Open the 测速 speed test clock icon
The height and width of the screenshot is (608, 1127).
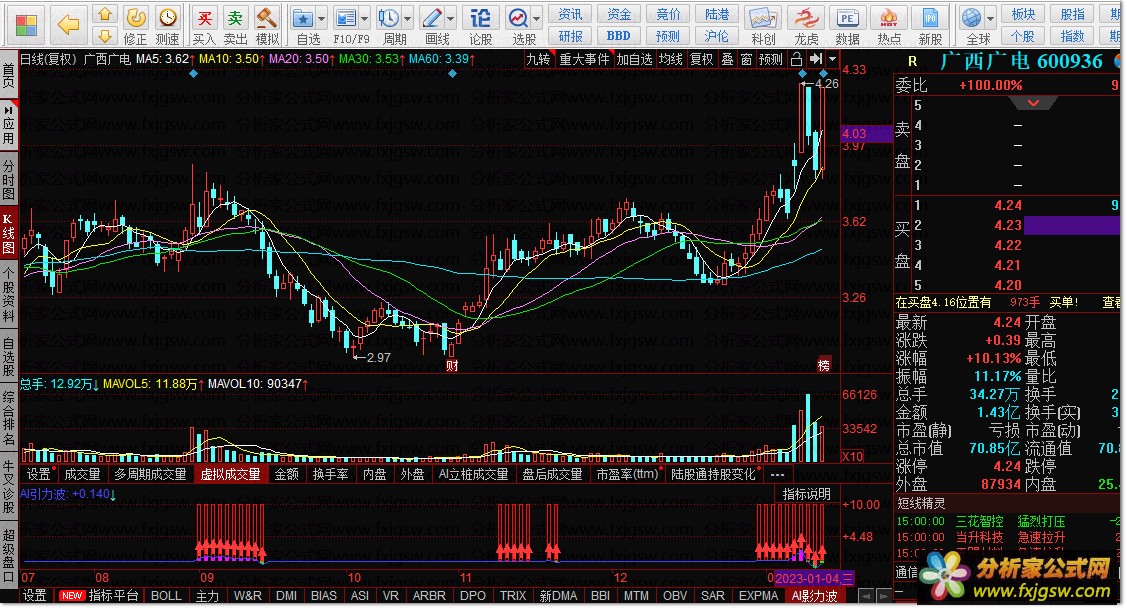[167, 18]
